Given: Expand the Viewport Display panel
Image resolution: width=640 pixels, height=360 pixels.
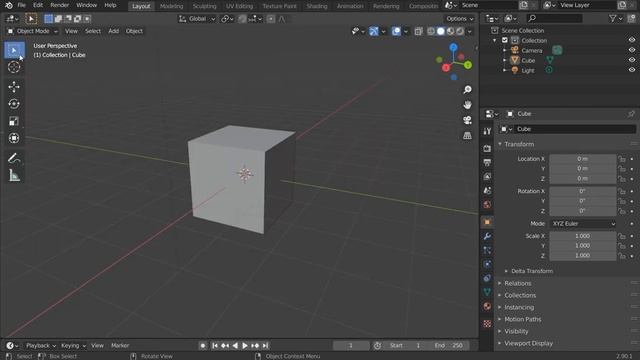Looking at the screenshot, I should tap(525, 343).
